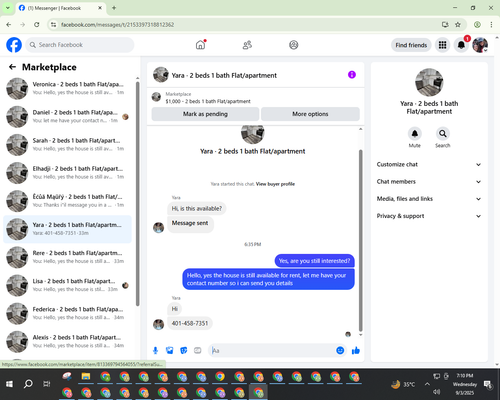Send a voice clip microphone icon
500x400 pixels.
(155, 350)
